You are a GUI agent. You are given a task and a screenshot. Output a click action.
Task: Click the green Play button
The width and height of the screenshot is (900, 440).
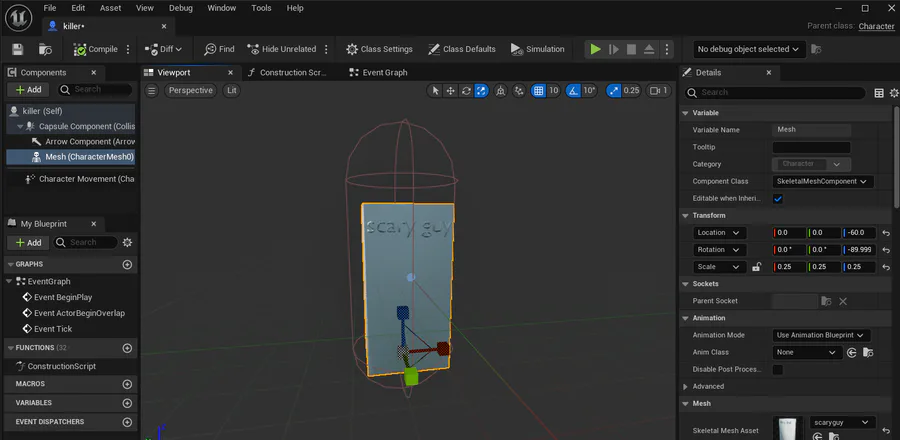tap(596, 49)
